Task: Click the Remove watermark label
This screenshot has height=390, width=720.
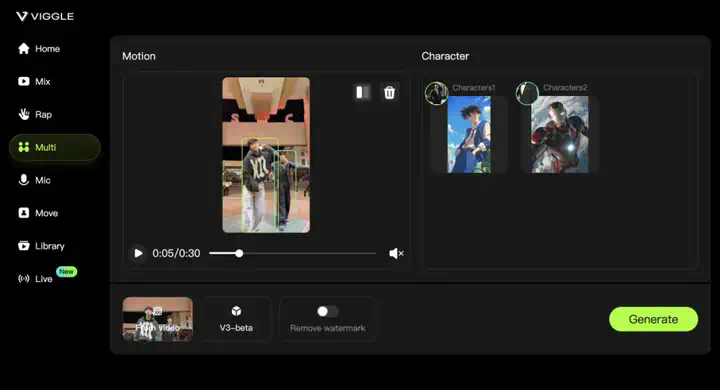Action: click(x=327, y=328)
